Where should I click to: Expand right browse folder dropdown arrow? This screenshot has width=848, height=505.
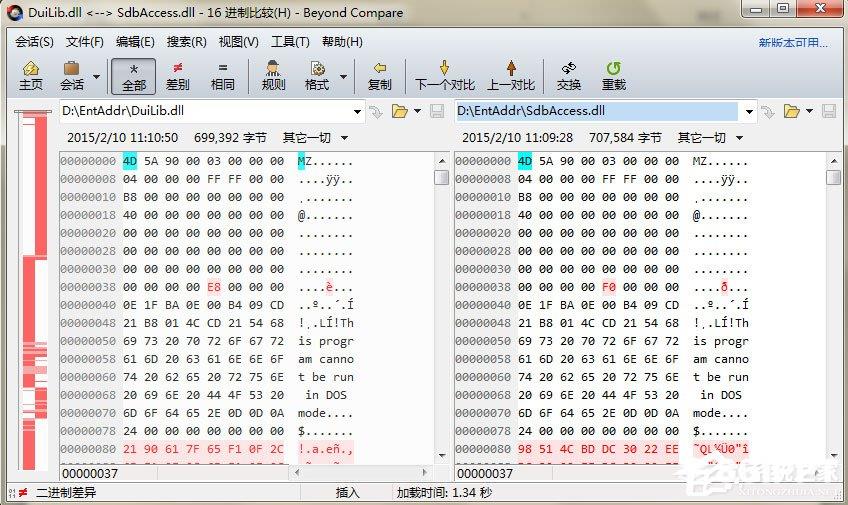point(809,111)
